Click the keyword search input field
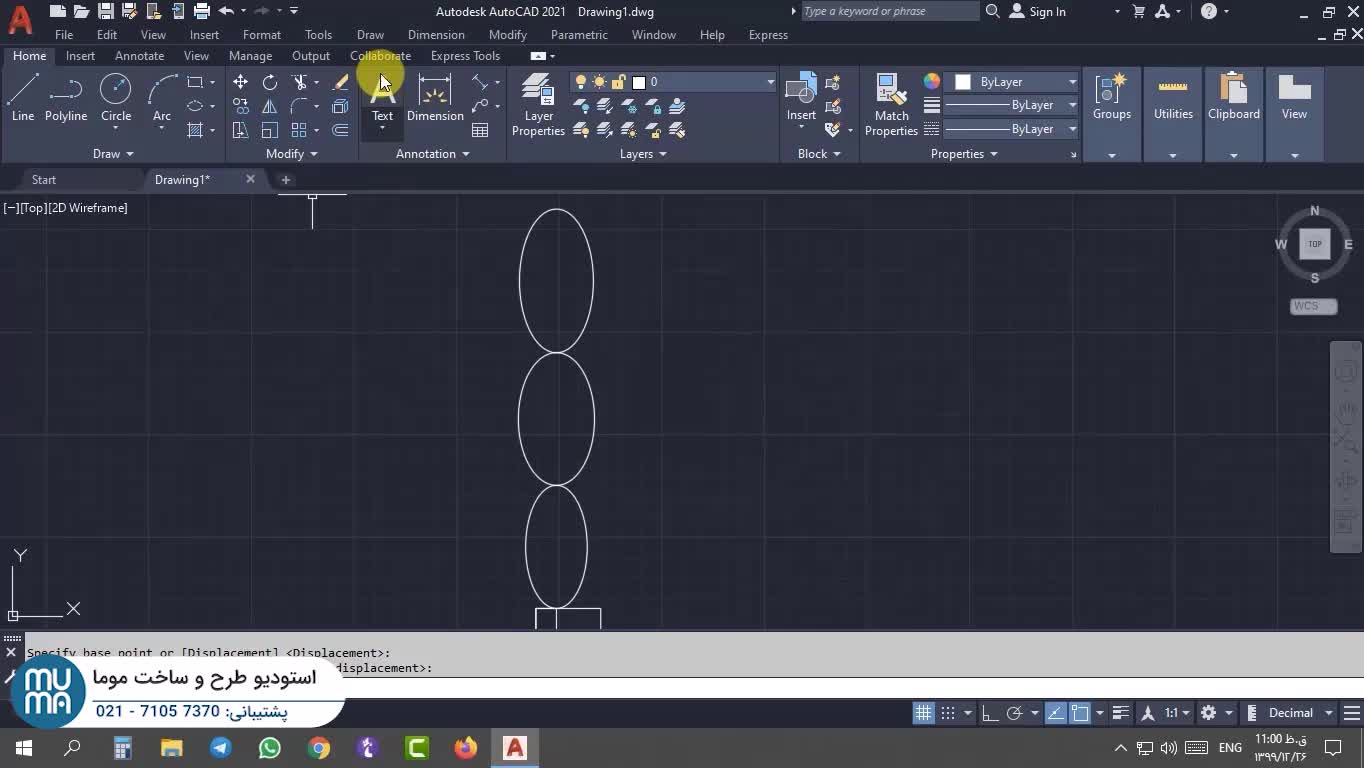The image size is (1364, 768). tap(888, 12)
